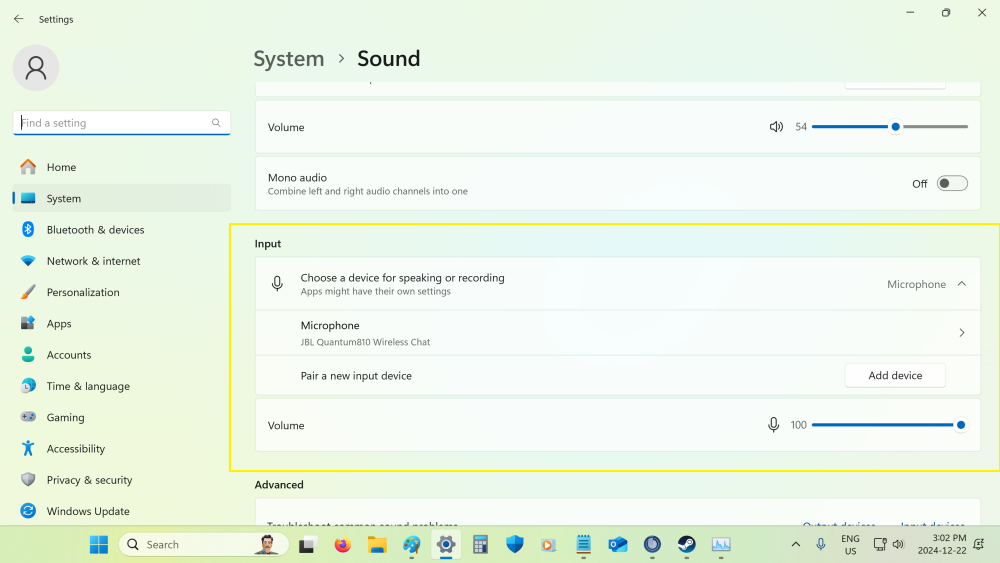Turn on the Mono audio toggle
Screen dimensions: 1000x563
coord(952,183)
